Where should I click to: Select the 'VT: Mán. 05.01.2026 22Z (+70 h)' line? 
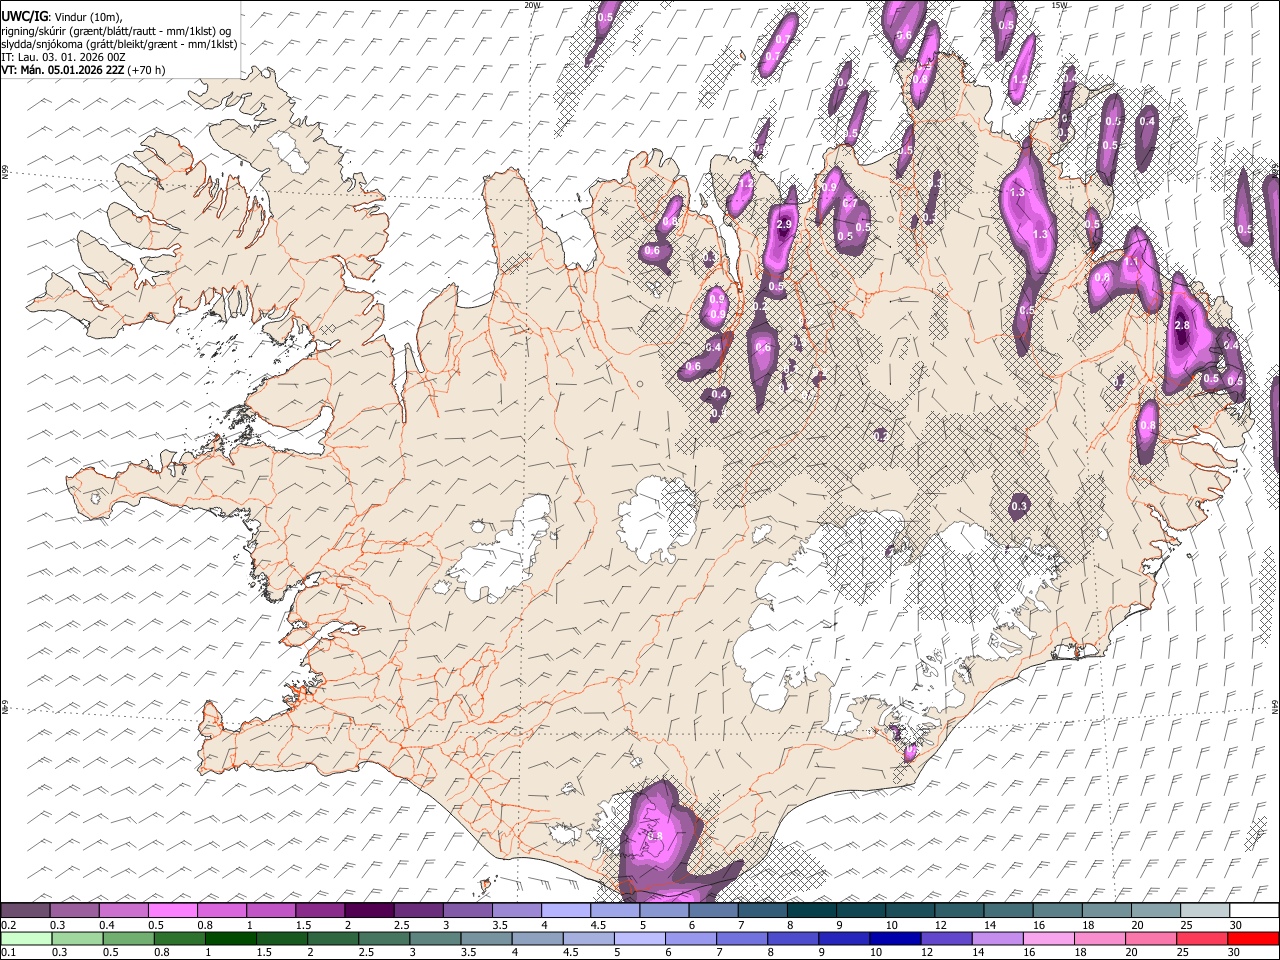click(x=83, y=70)
